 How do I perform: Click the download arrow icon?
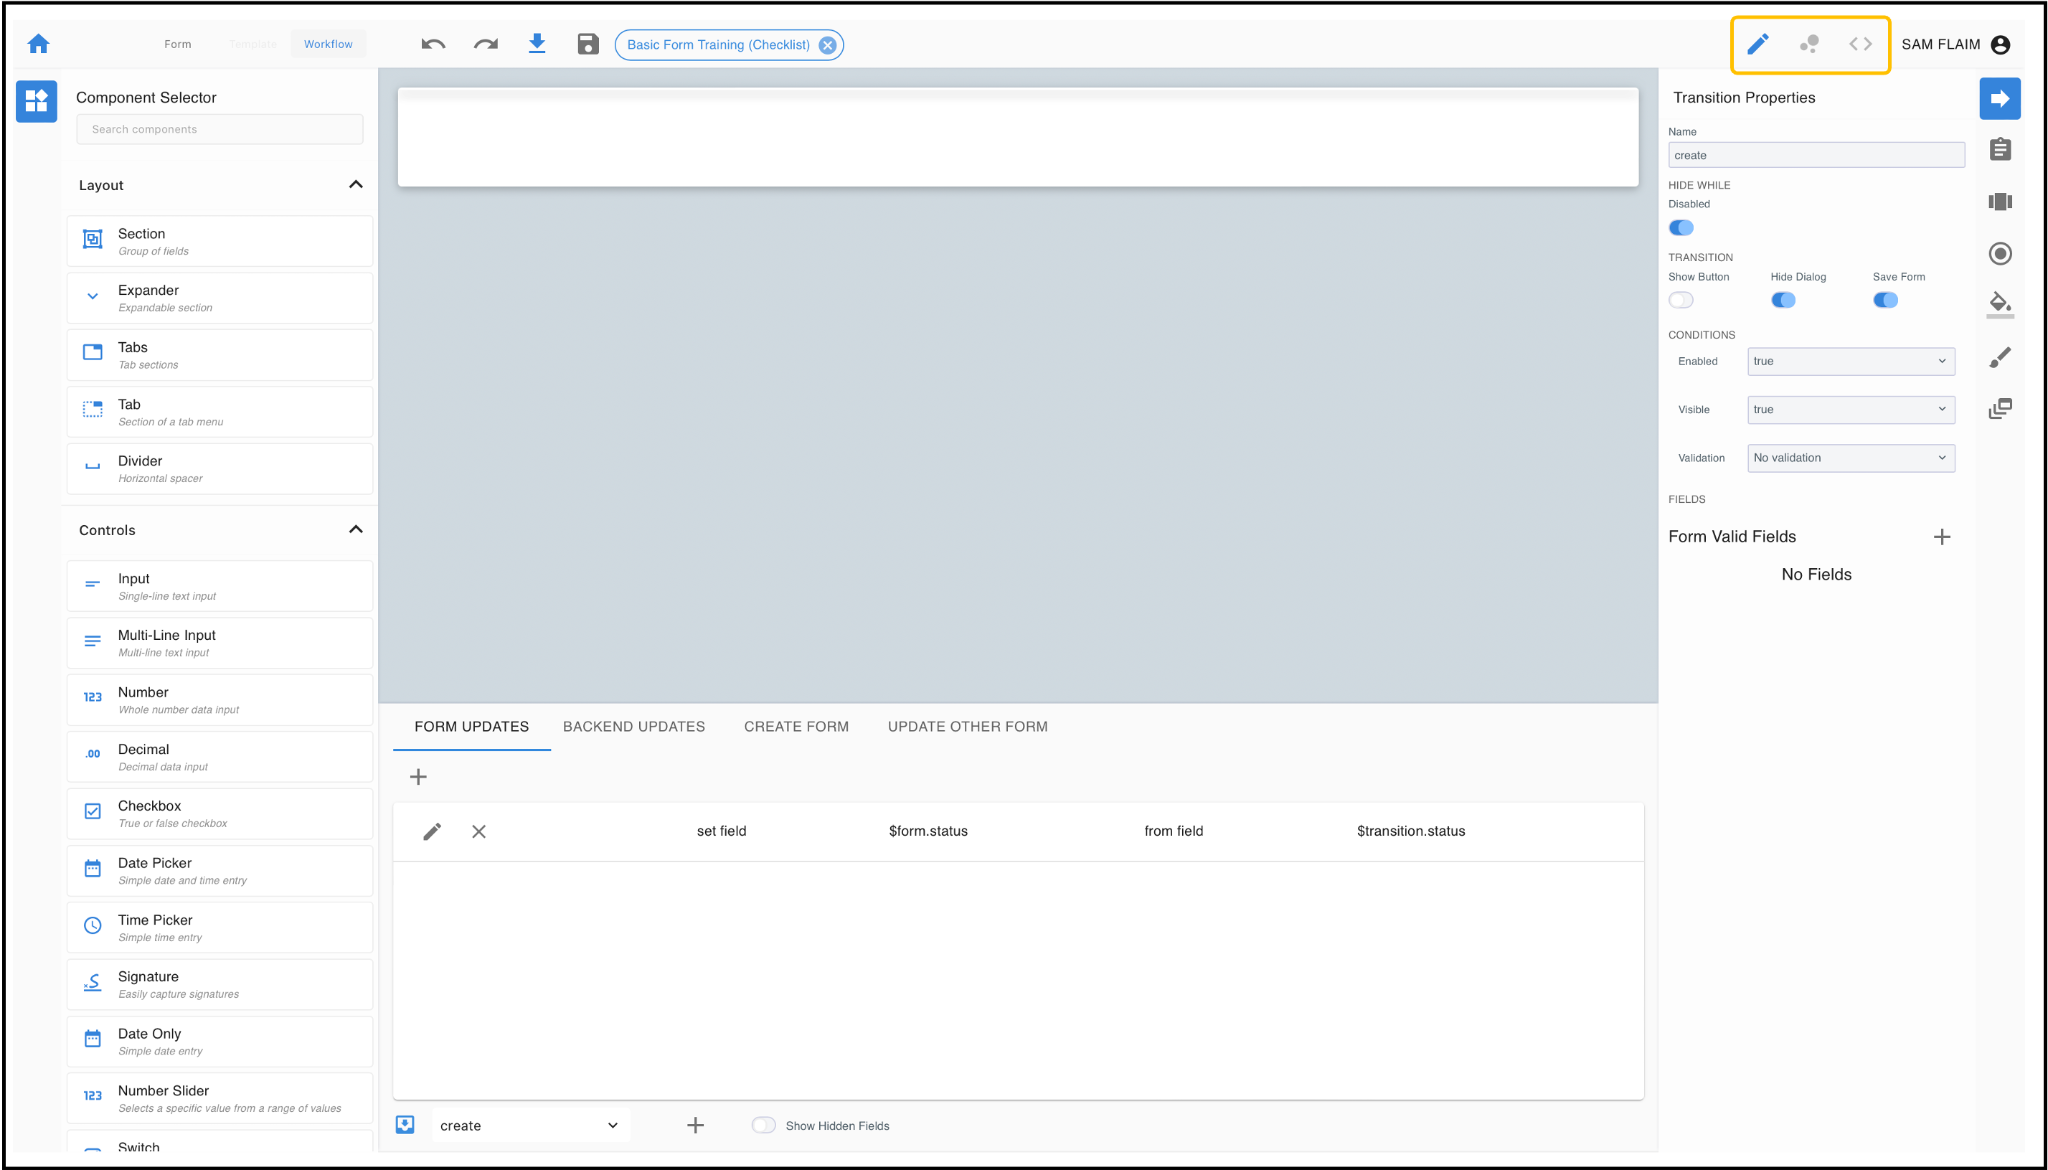coord(537,44)
